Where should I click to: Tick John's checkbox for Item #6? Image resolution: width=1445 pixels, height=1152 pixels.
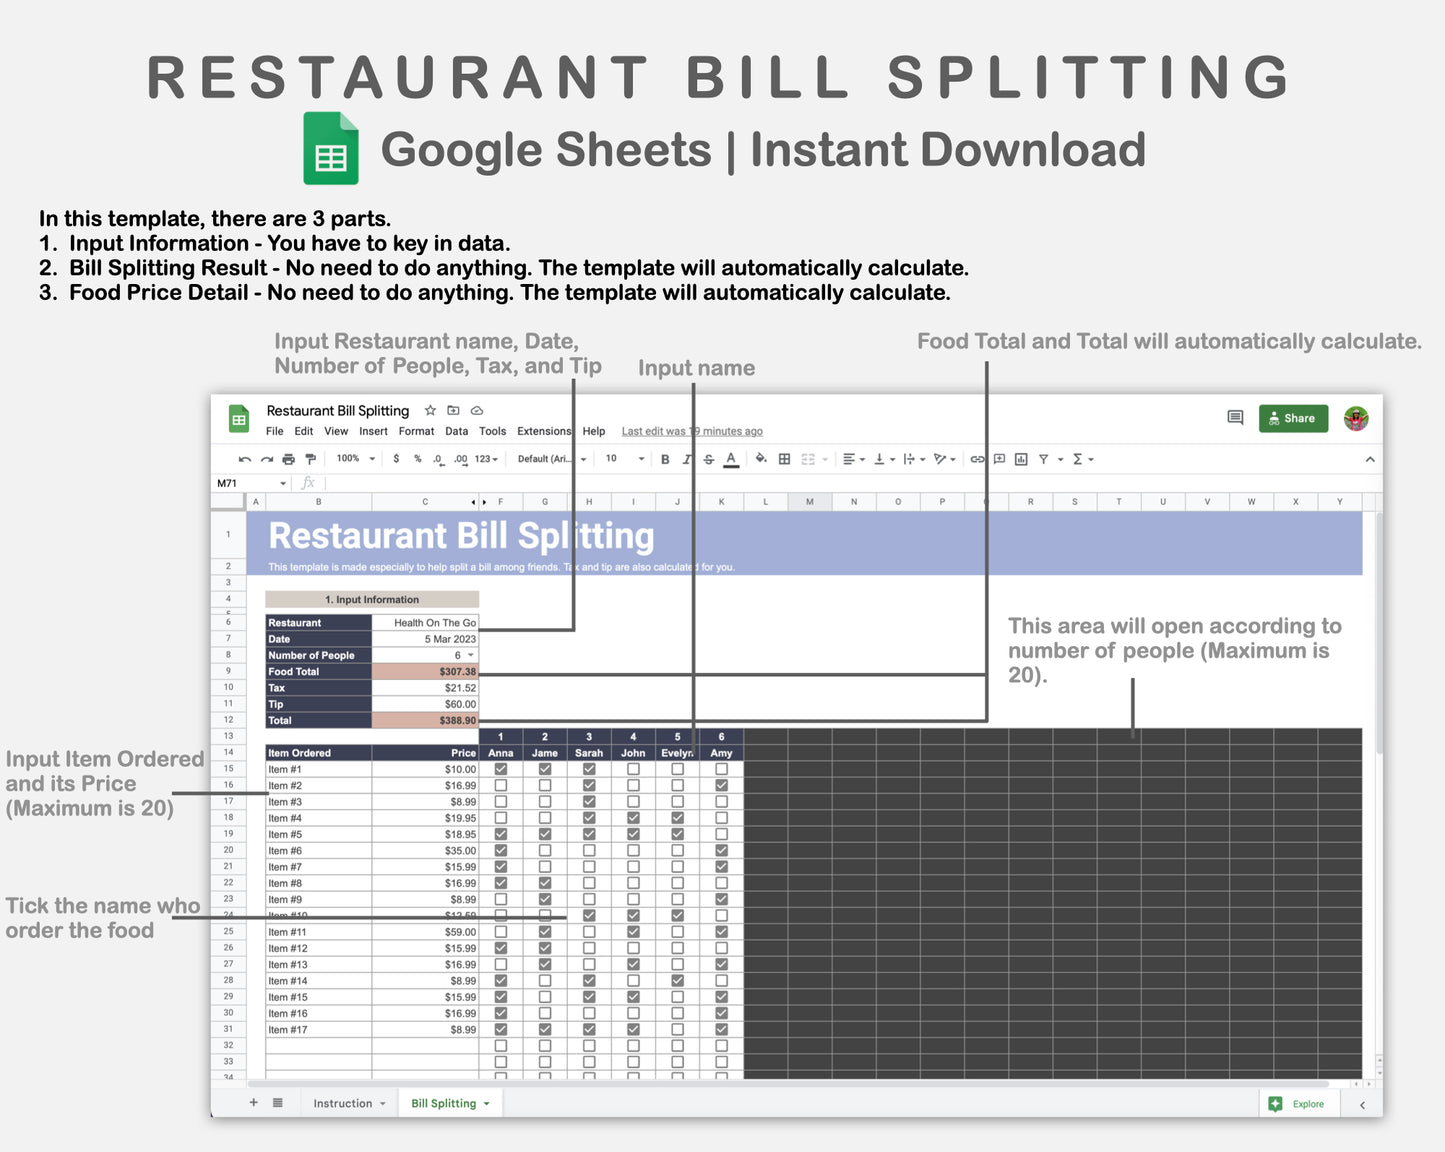click(633, 850)
